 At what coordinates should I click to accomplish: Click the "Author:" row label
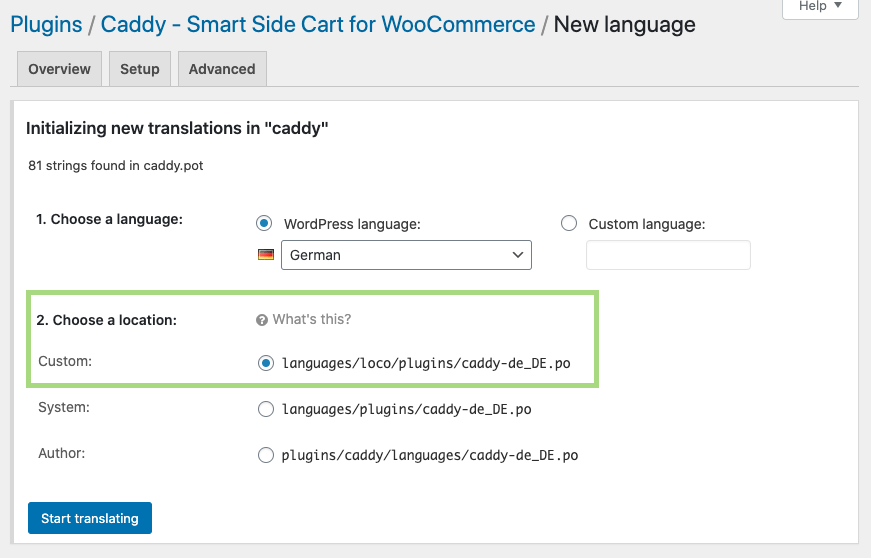(62, 453)
